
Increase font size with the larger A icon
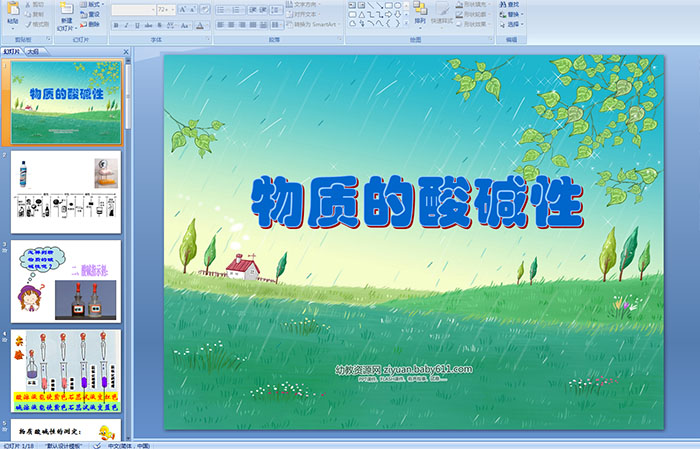(183, 9)
